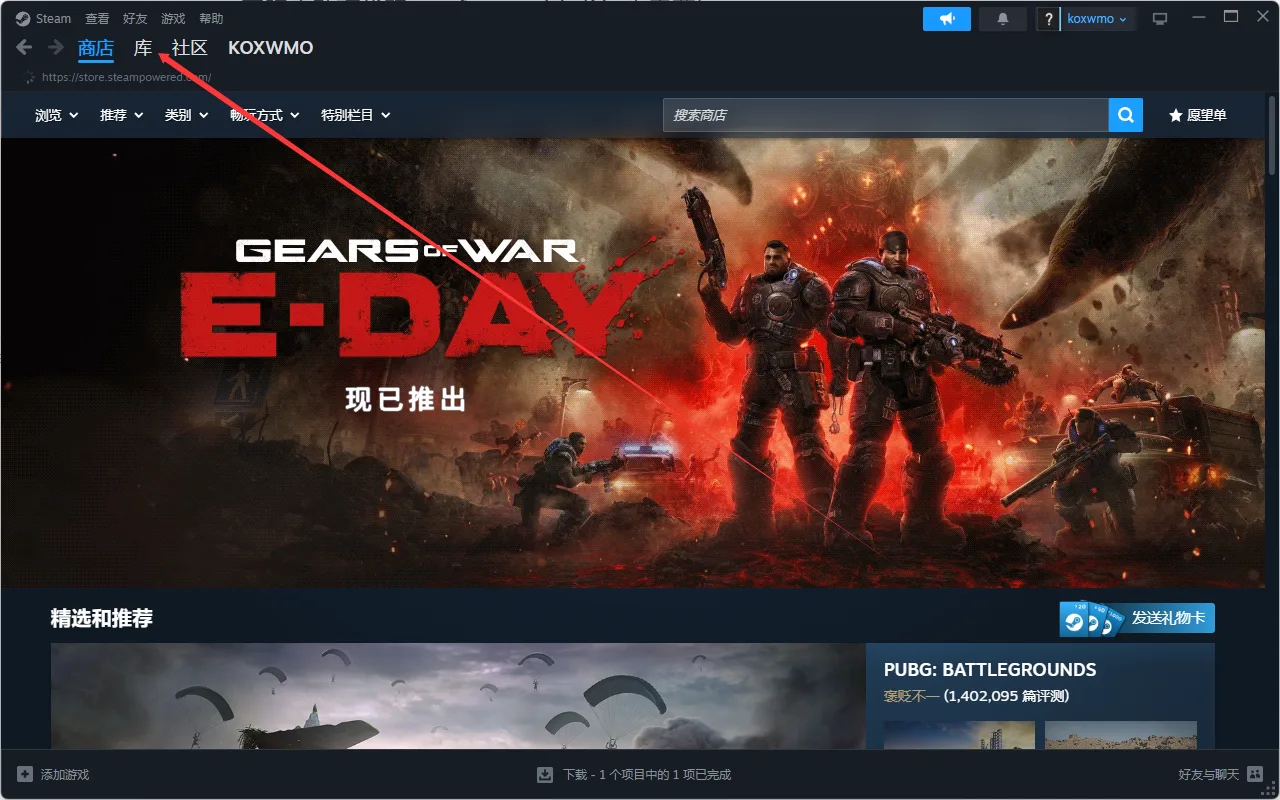Open the friends chat icon at bottom right
This screenshot has height=800, width=1280.
[1255, 774]
